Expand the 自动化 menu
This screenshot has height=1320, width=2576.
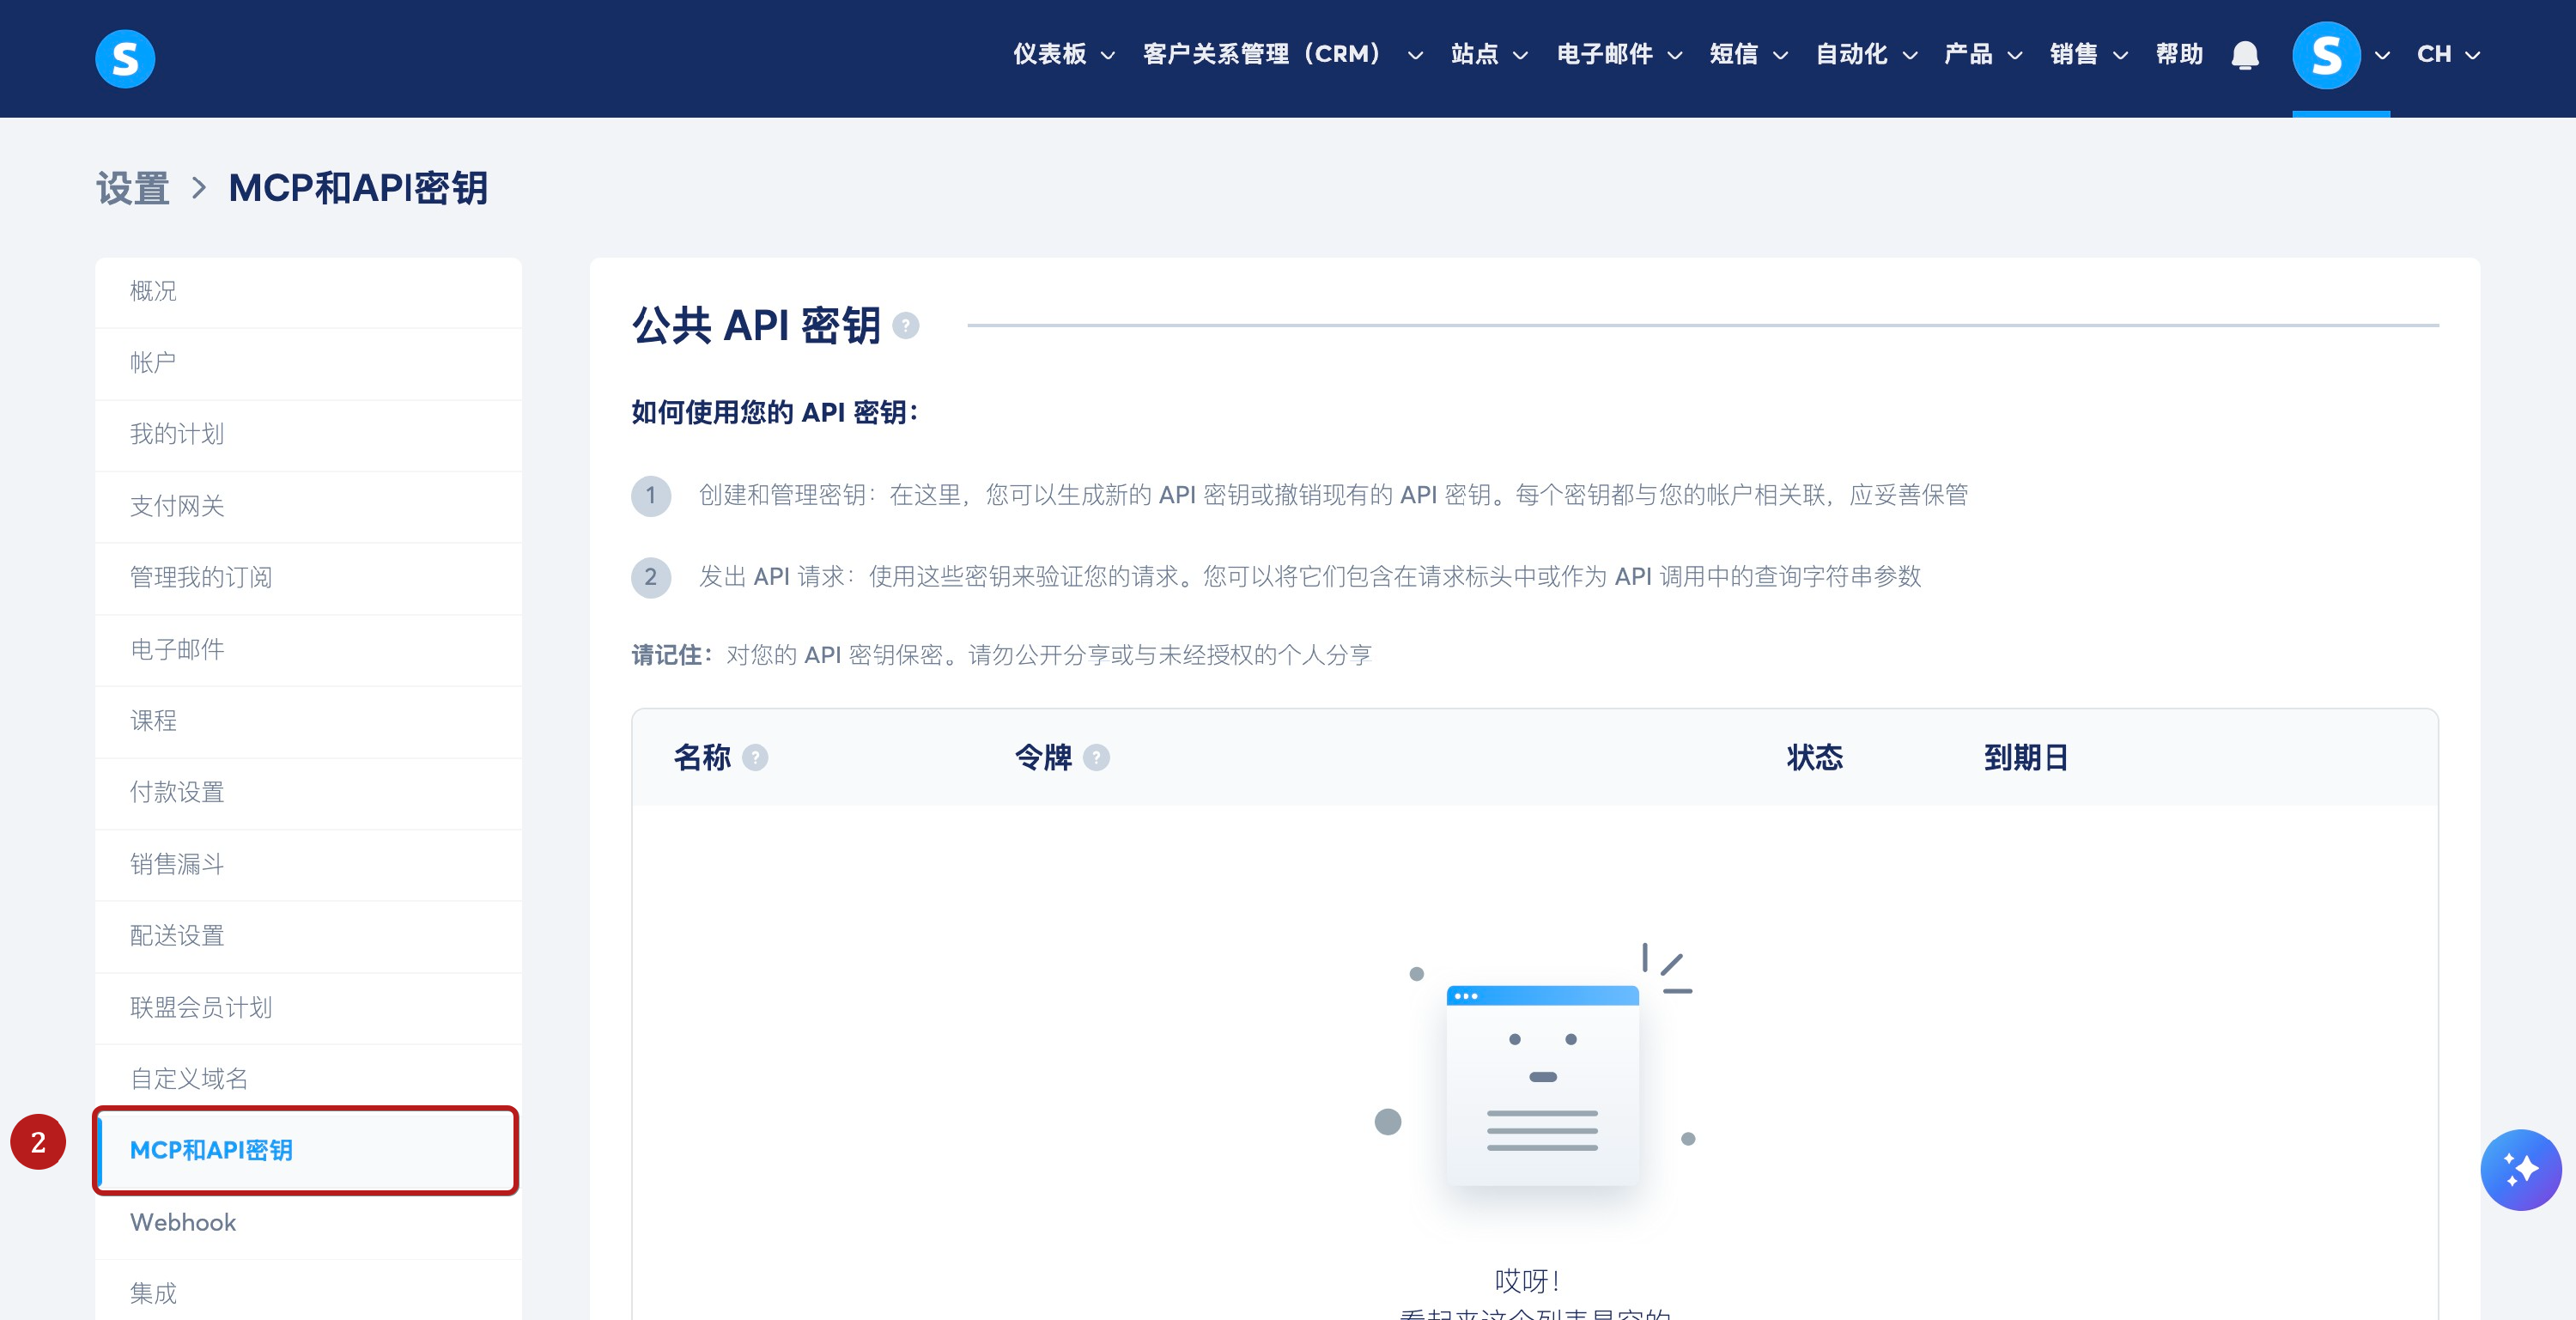pyautogui.click(x=1865, y=55)
